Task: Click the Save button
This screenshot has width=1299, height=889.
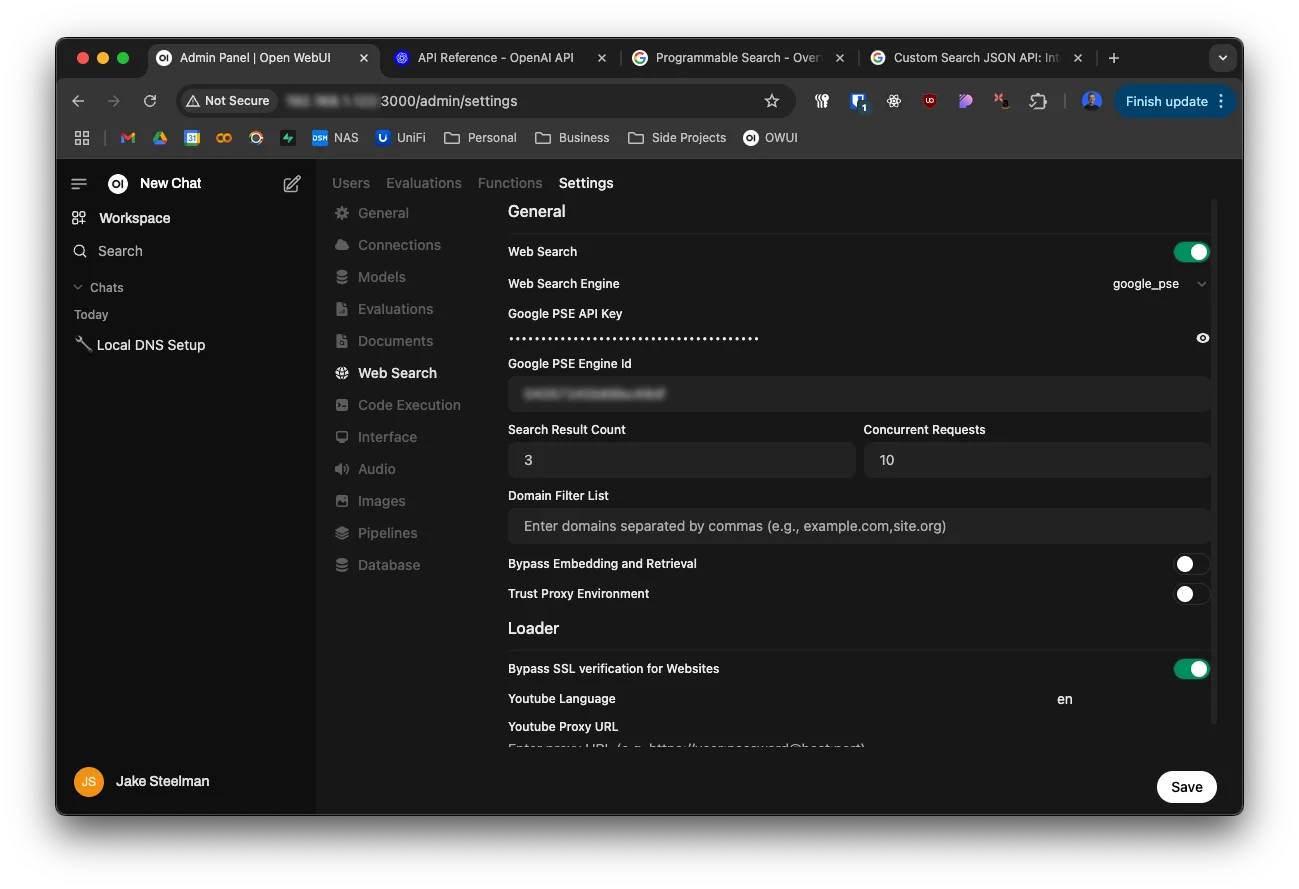Action: pyautogui.click(x=1187, y=787)
